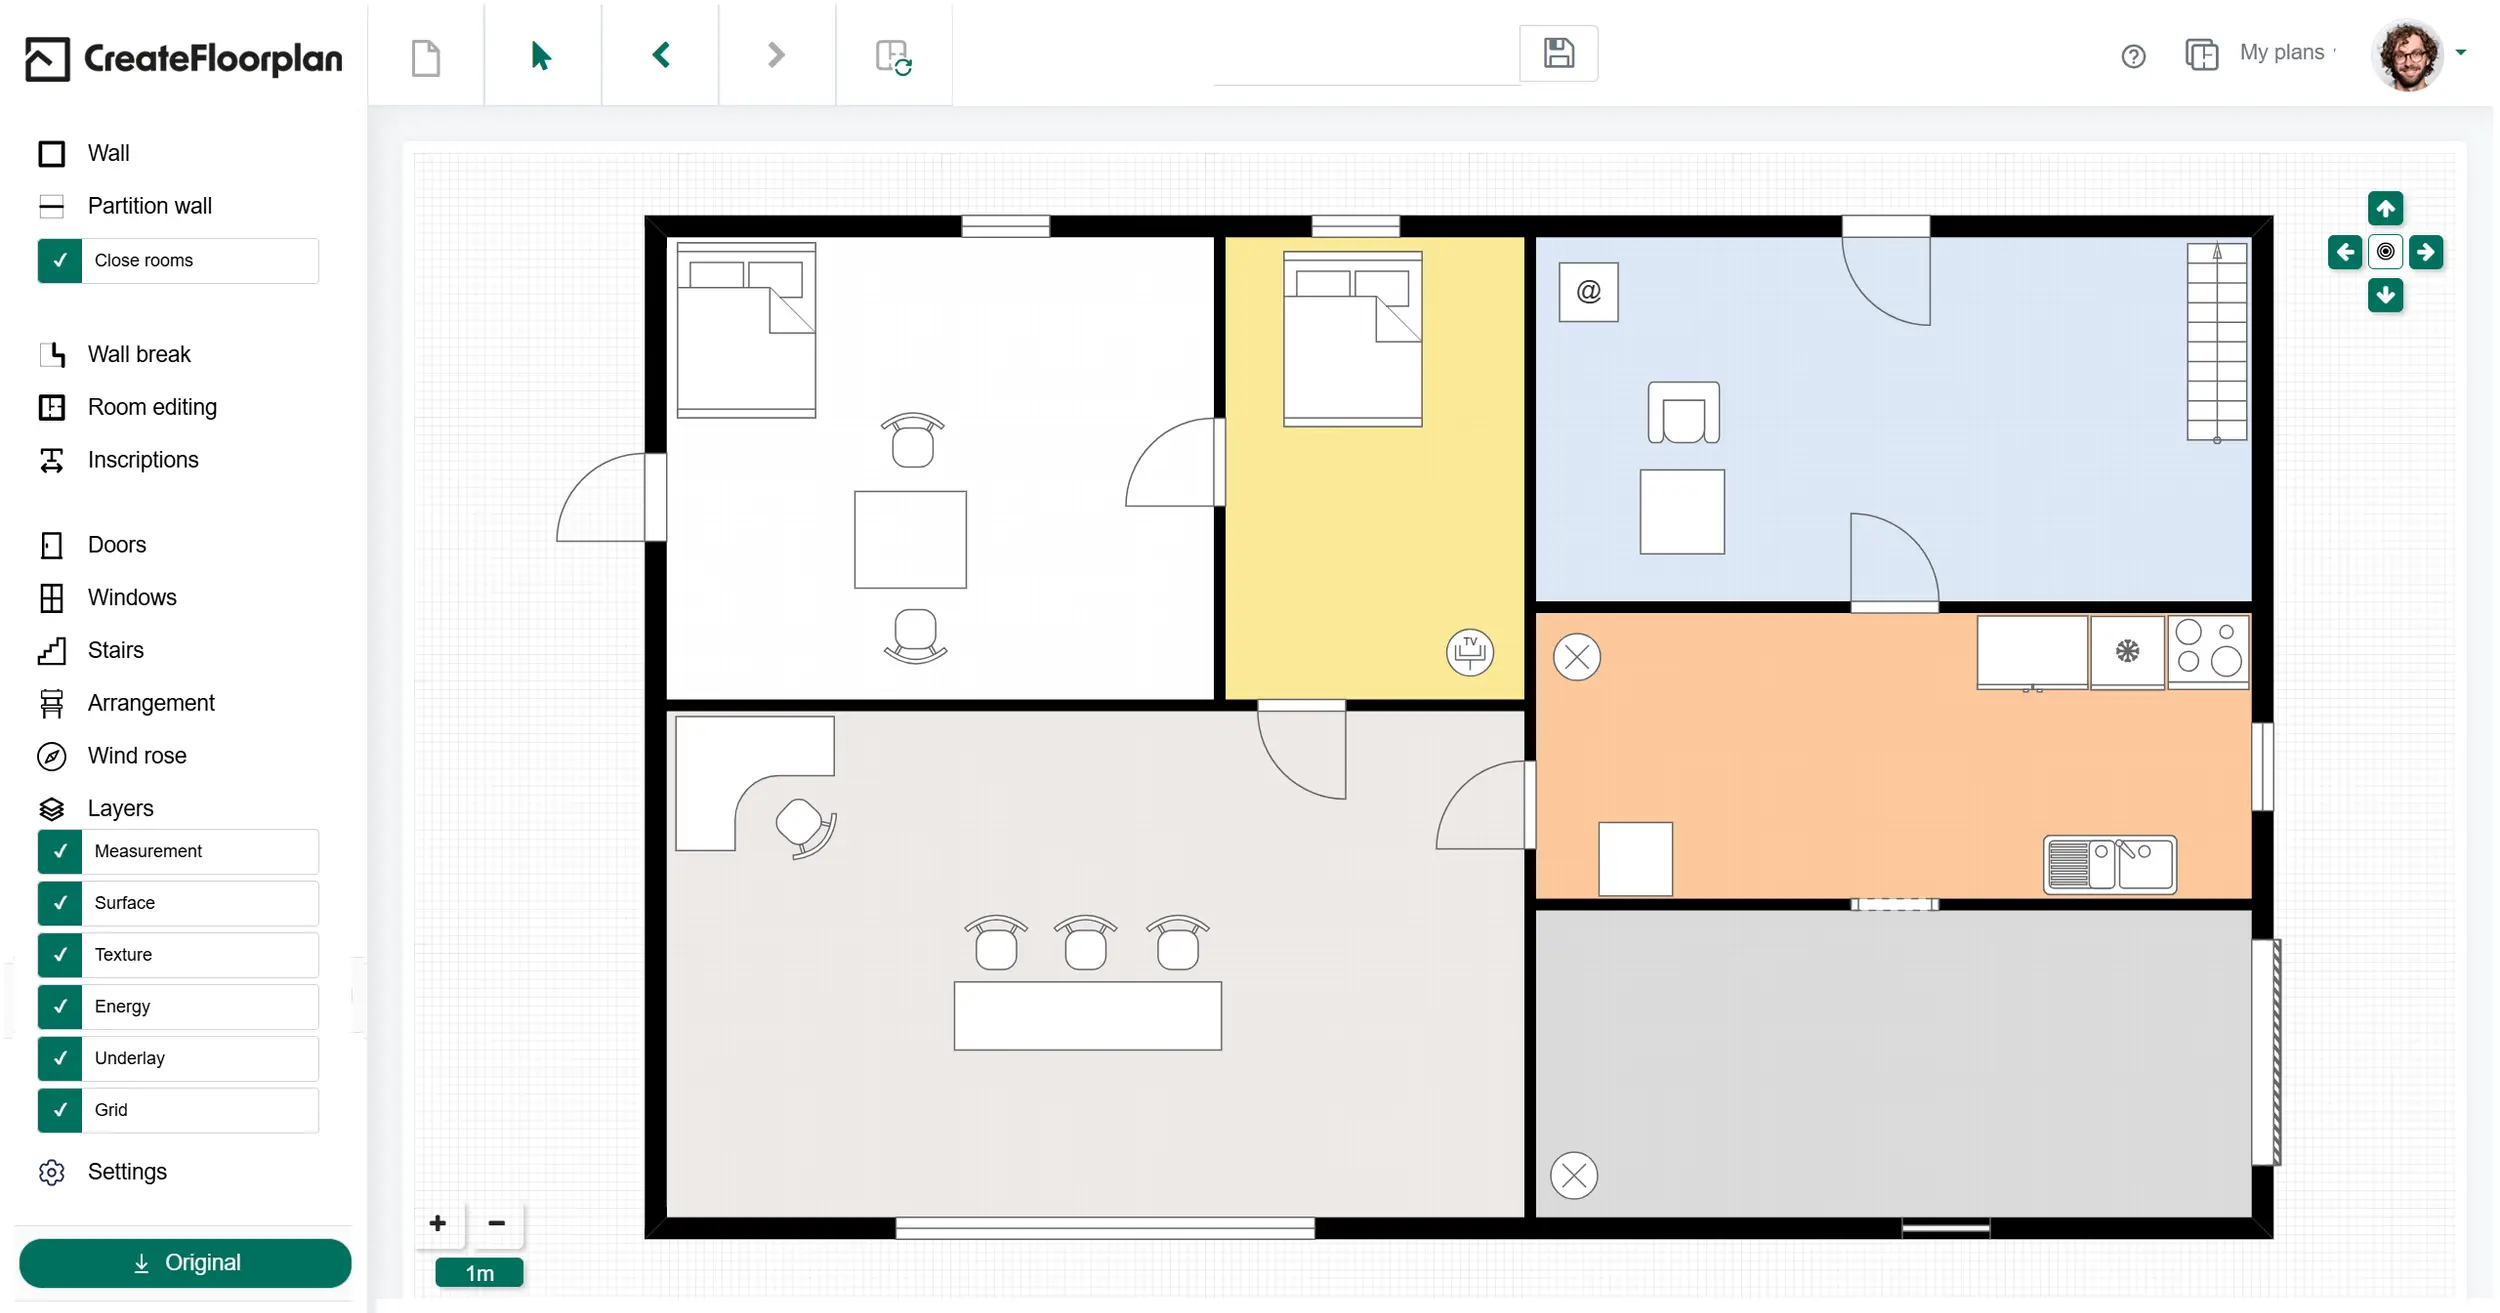Click the redo forward arrow
This screenshot has width=2500, height=1313.
[776, 55]
